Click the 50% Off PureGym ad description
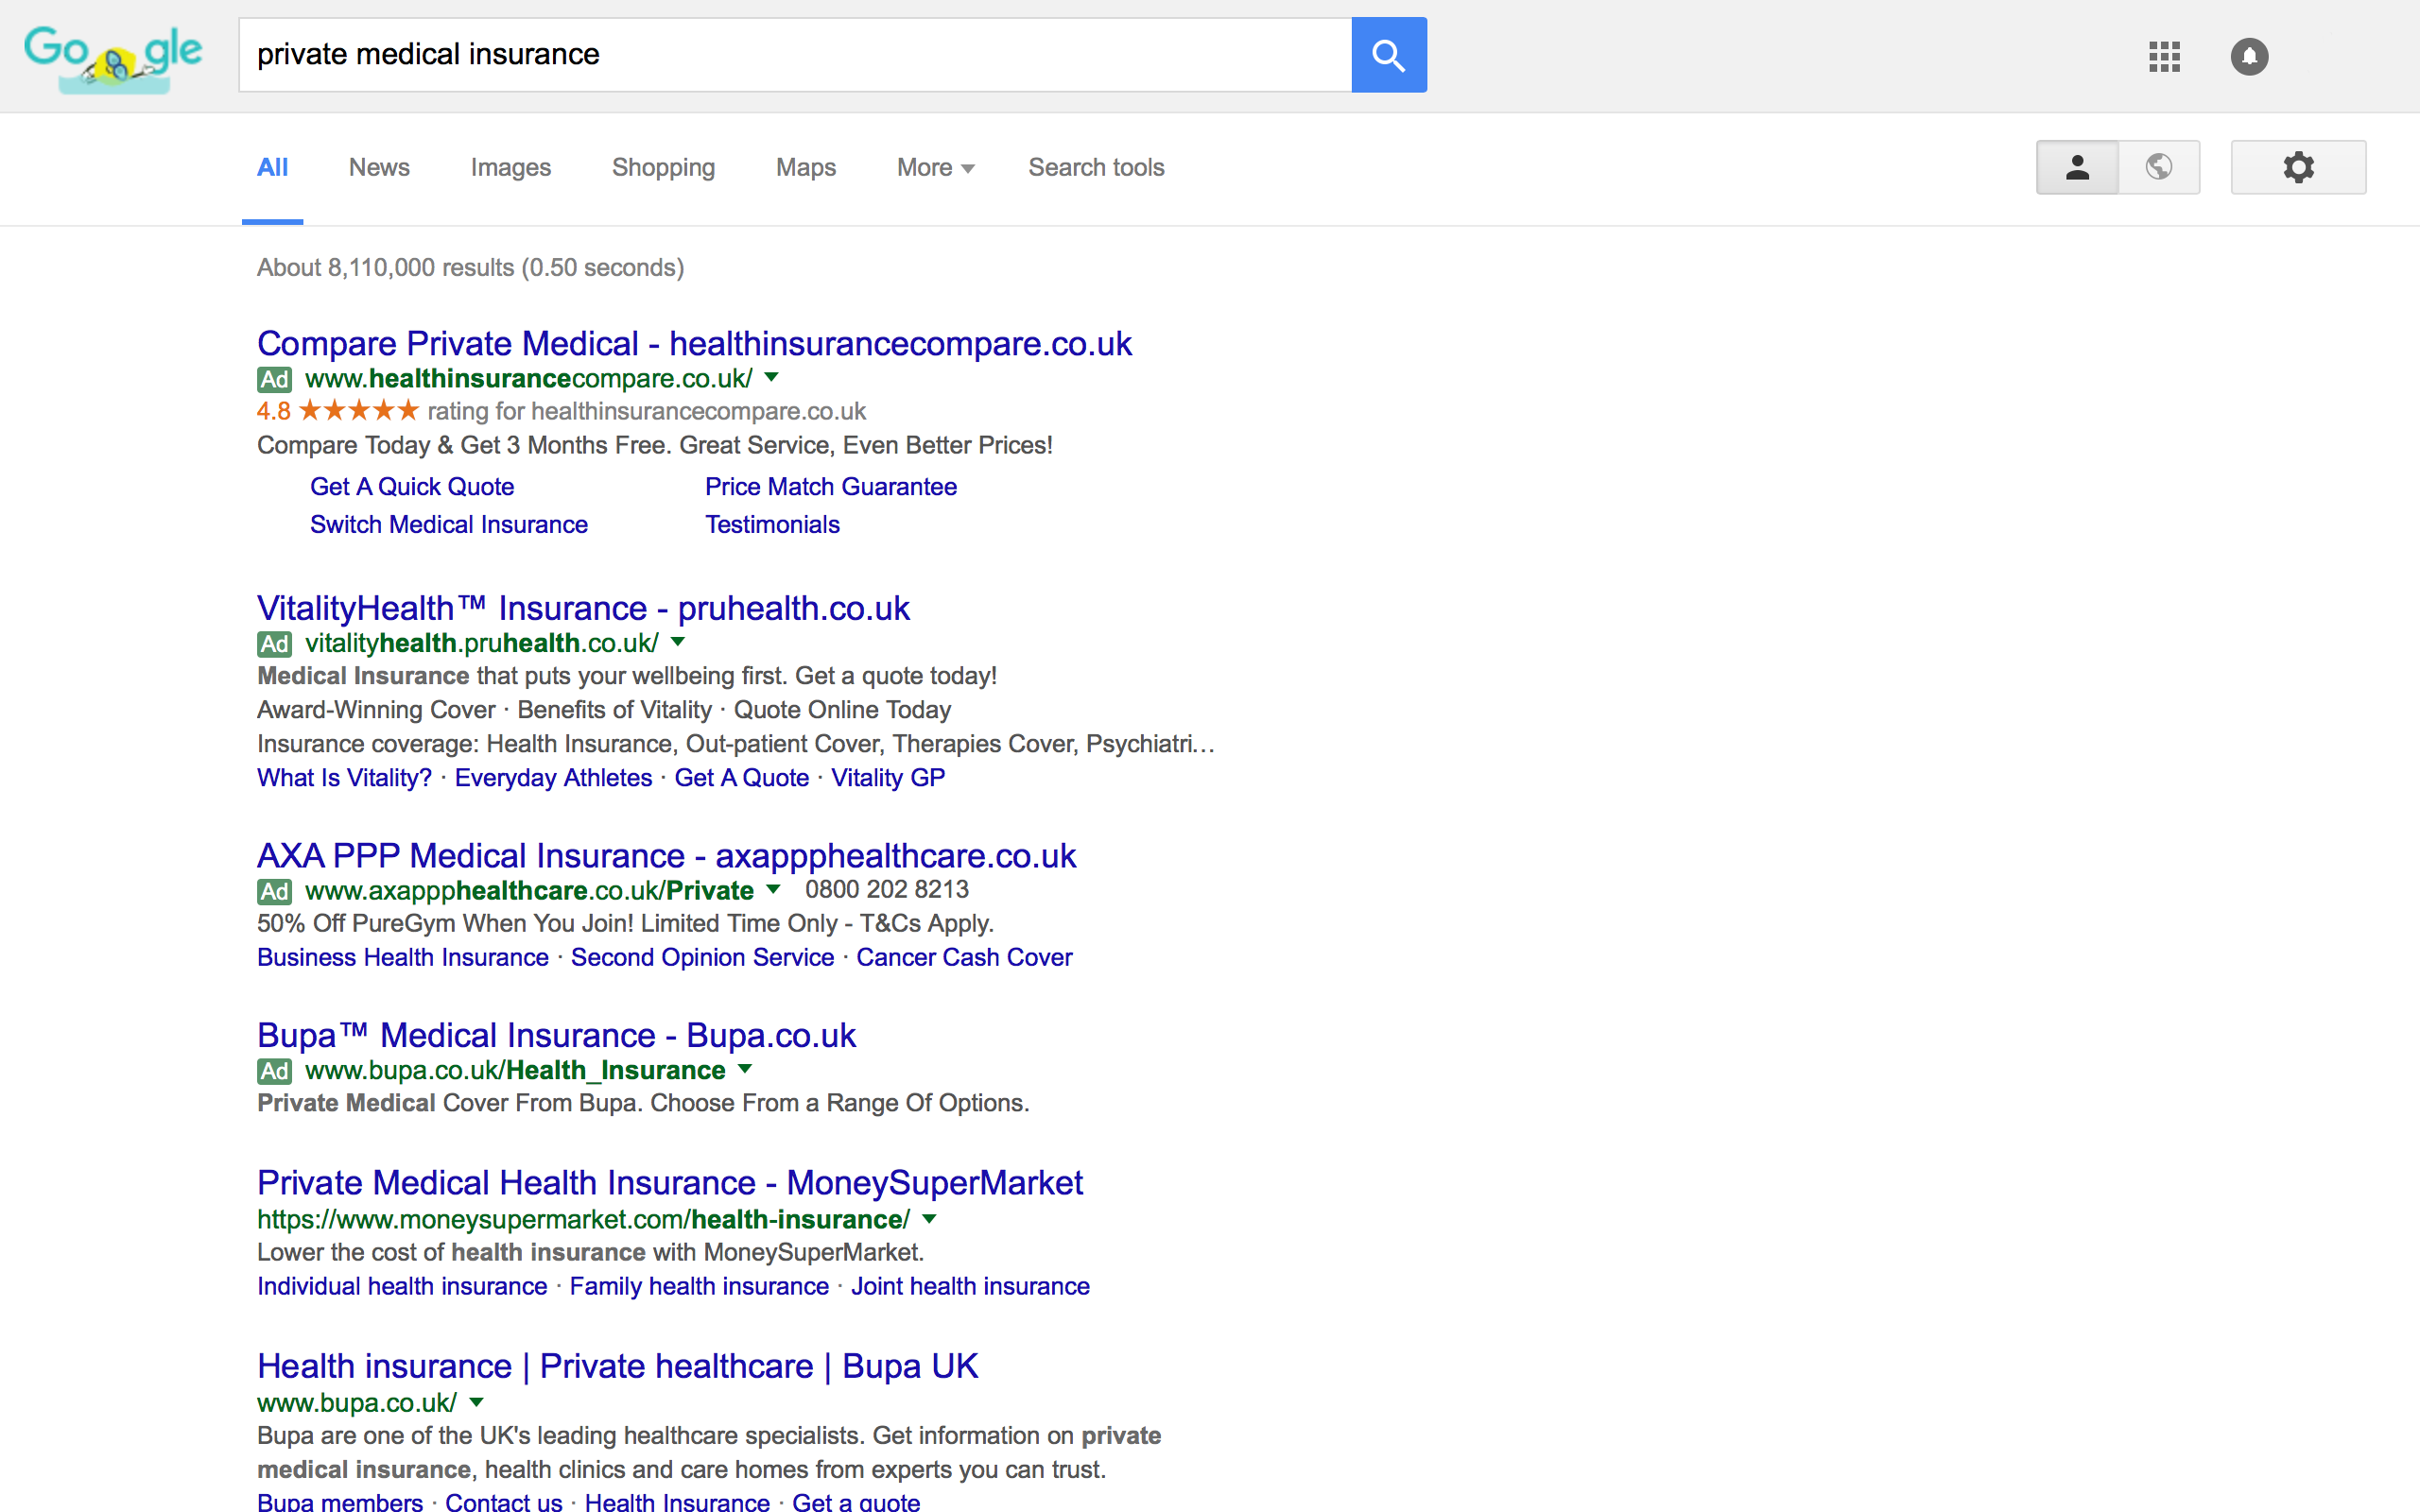The height and width of the screenshot is (1512, 2420). click(x=625, y=923)
